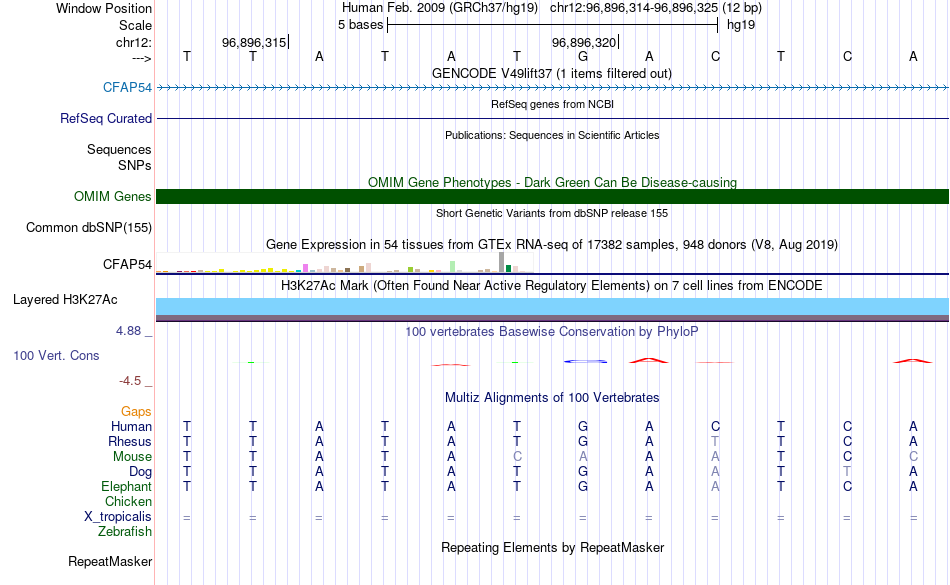Select the Elephant species label

(x=127, y=486)
